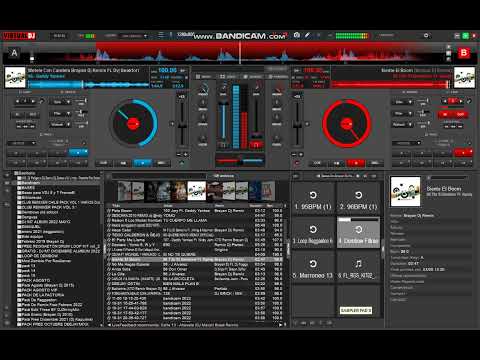Screen dimensions: 480x360
Task: Click SYNC button on deck B
Action: click(375, 163)
